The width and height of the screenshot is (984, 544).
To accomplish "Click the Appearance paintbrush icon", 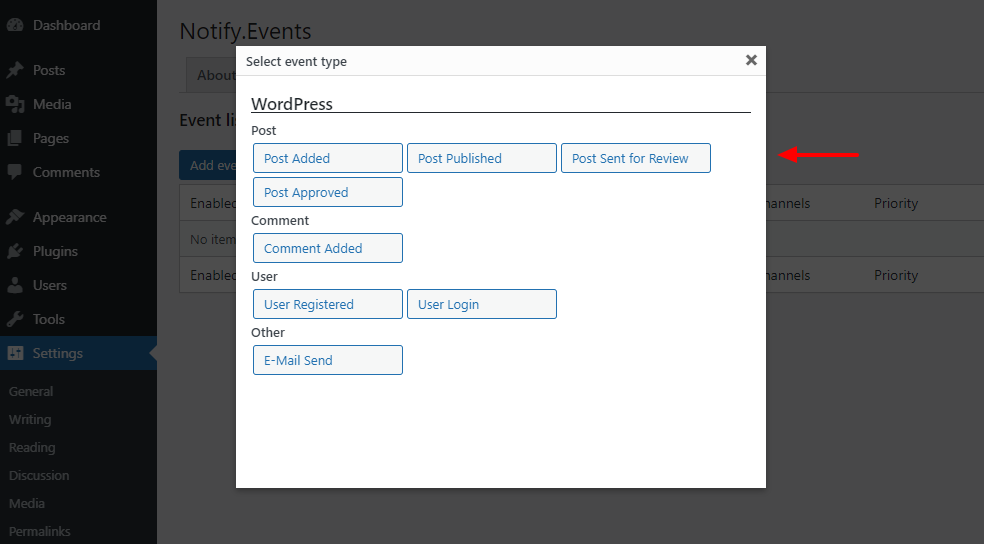I will tap(15, 217).
